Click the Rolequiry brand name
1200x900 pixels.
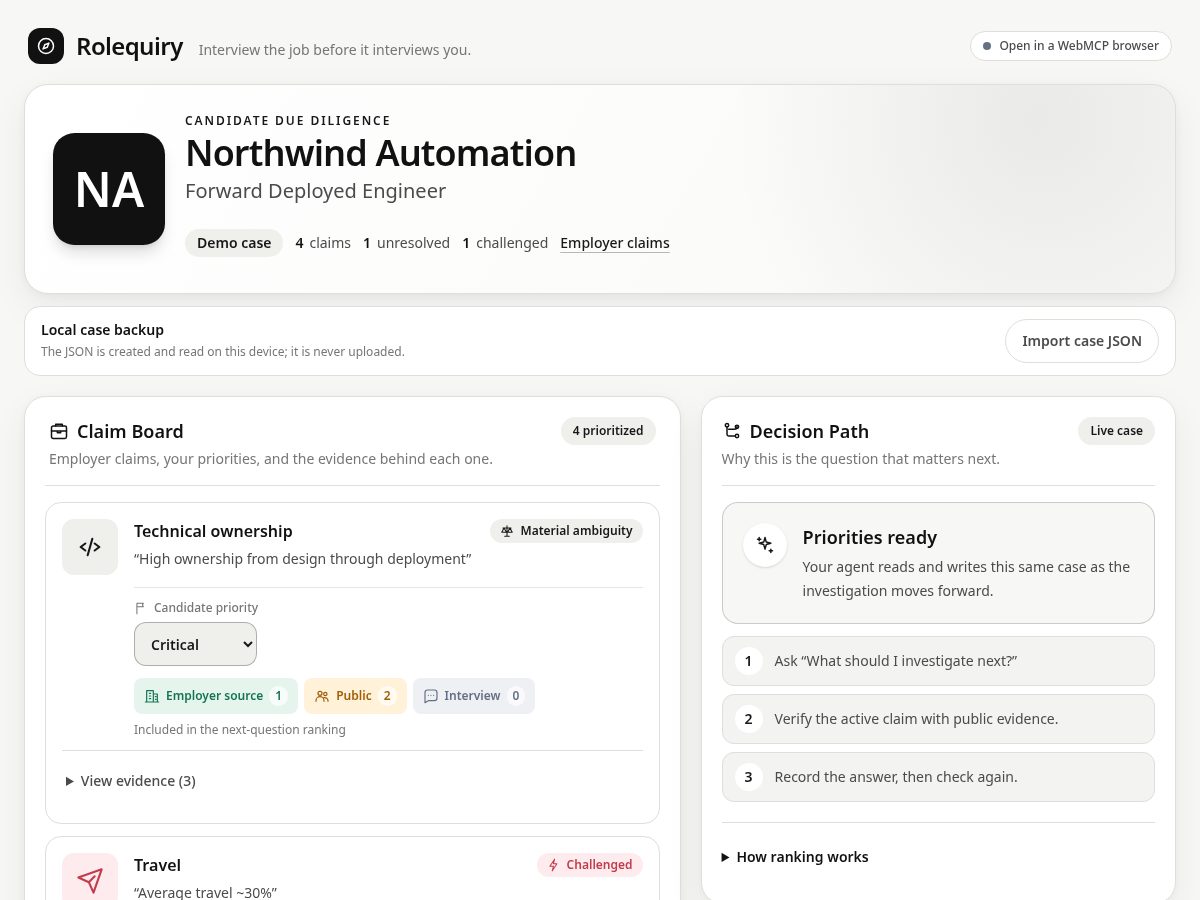[x=130, y=46]
